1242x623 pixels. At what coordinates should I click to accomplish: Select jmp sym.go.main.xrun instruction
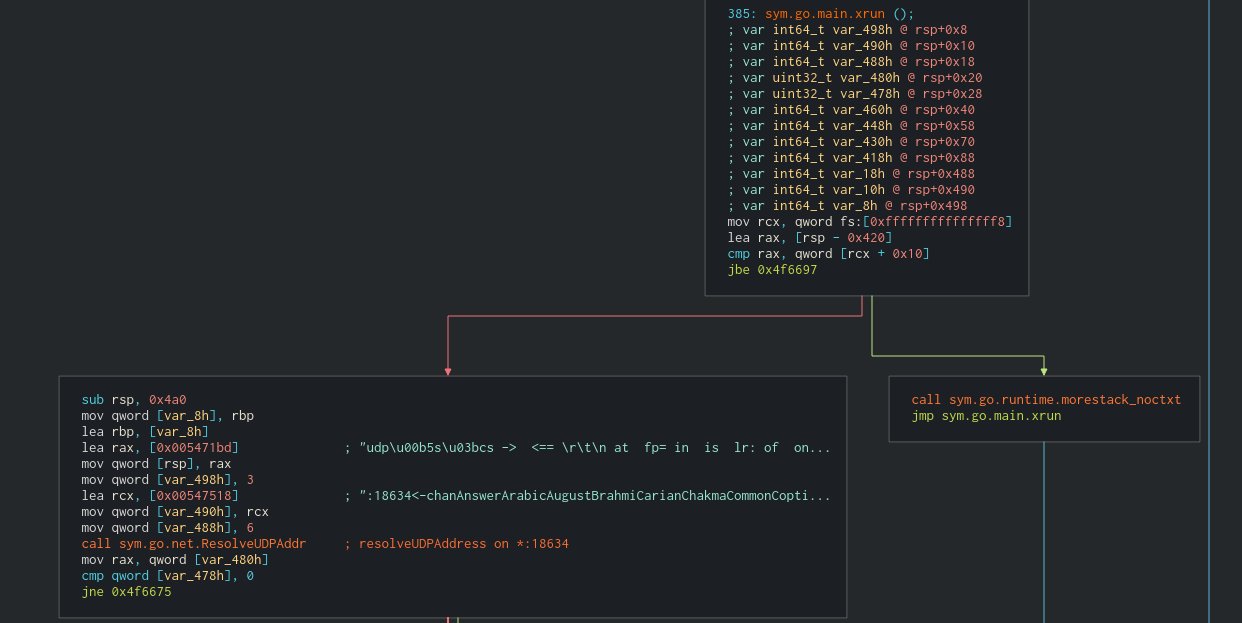(986, 416)
